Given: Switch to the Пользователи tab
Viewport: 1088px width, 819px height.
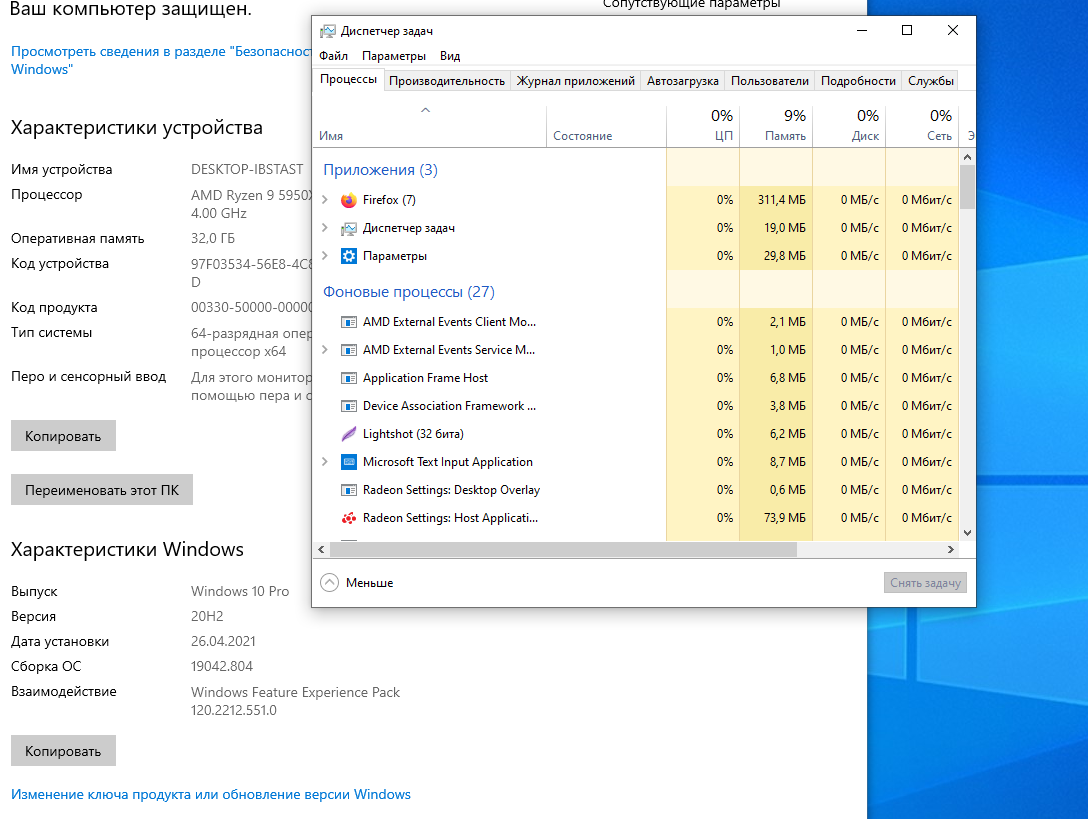Looking at the screenshot, I should click(x=770, y=81).
